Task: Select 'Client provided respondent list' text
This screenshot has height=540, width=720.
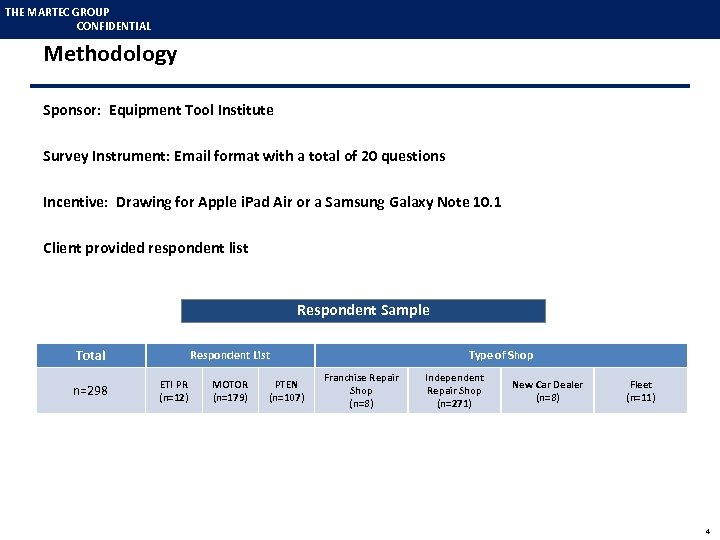Action: click(x=146, y=248)
